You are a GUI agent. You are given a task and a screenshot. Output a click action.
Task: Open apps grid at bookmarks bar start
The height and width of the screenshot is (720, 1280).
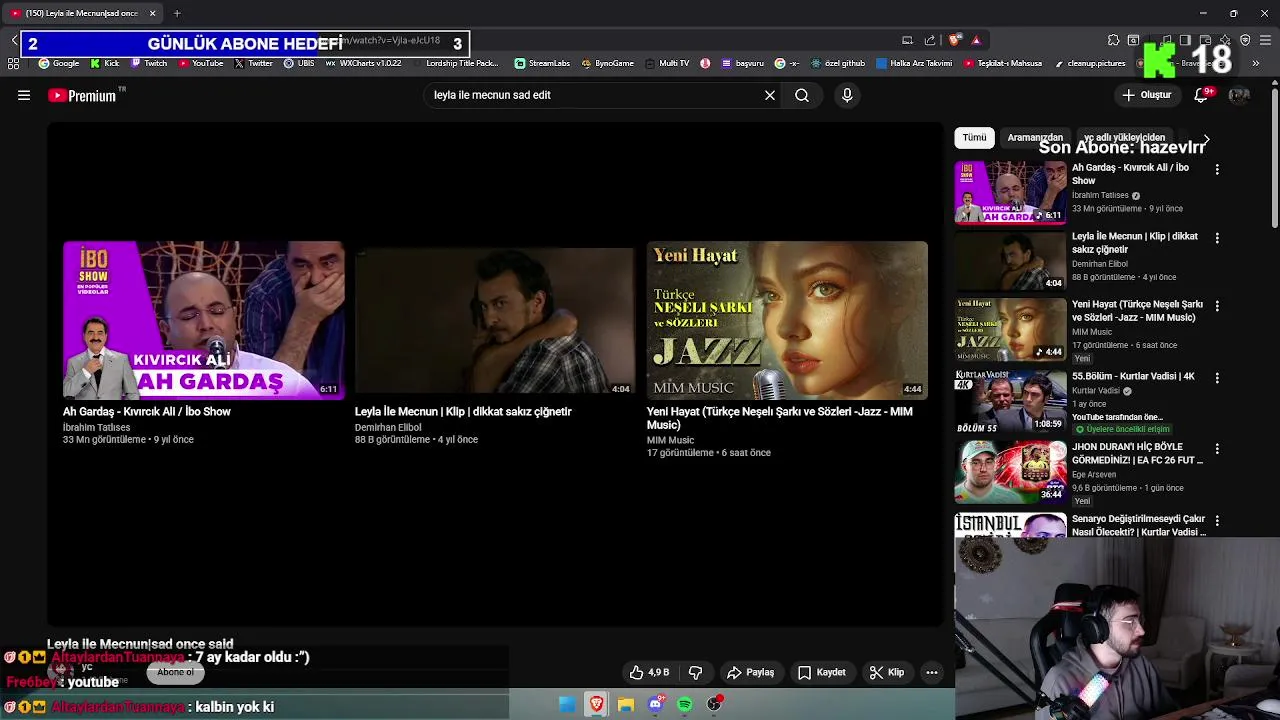pyautogui.click(x=14, y=63)
